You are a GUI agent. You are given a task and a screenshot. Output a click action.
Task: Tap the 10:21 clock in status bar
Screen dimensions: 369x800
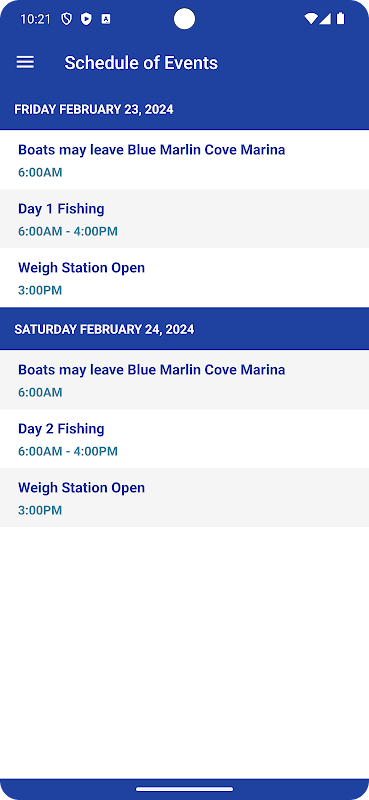pyautogui.click(x=36, y=19)
